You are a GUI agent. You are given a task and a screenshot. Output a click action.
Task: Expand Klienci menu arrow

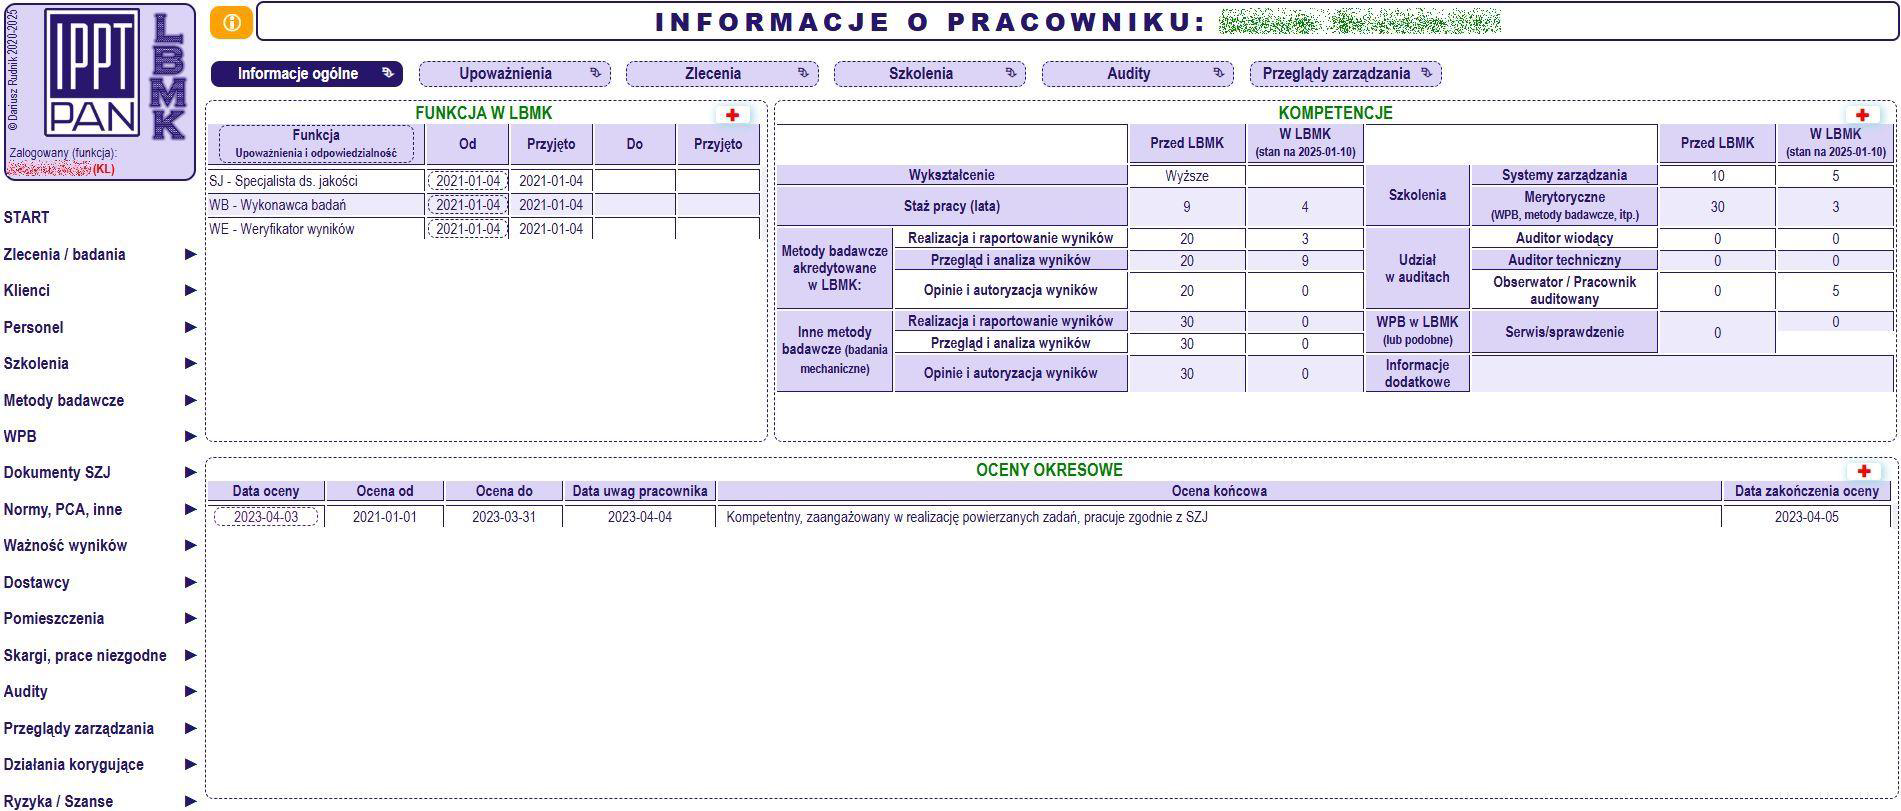click(190, 291)
